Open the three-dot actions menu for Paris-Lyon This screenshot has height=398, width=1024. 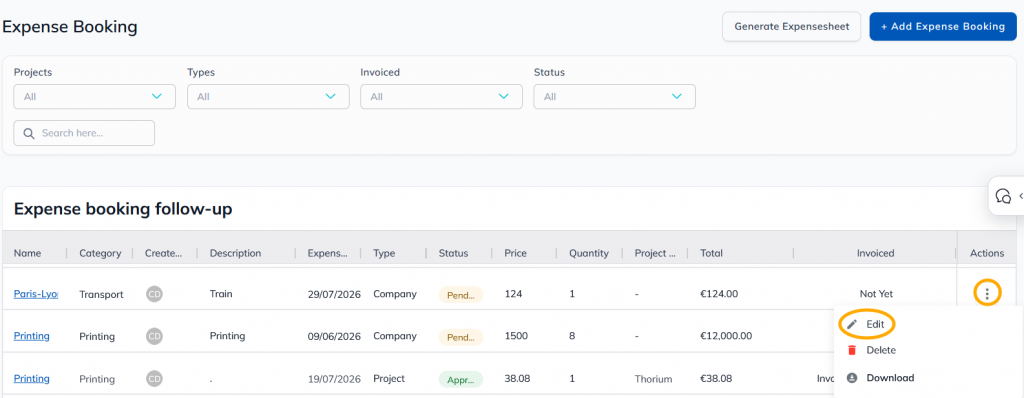tap(987, 293)
